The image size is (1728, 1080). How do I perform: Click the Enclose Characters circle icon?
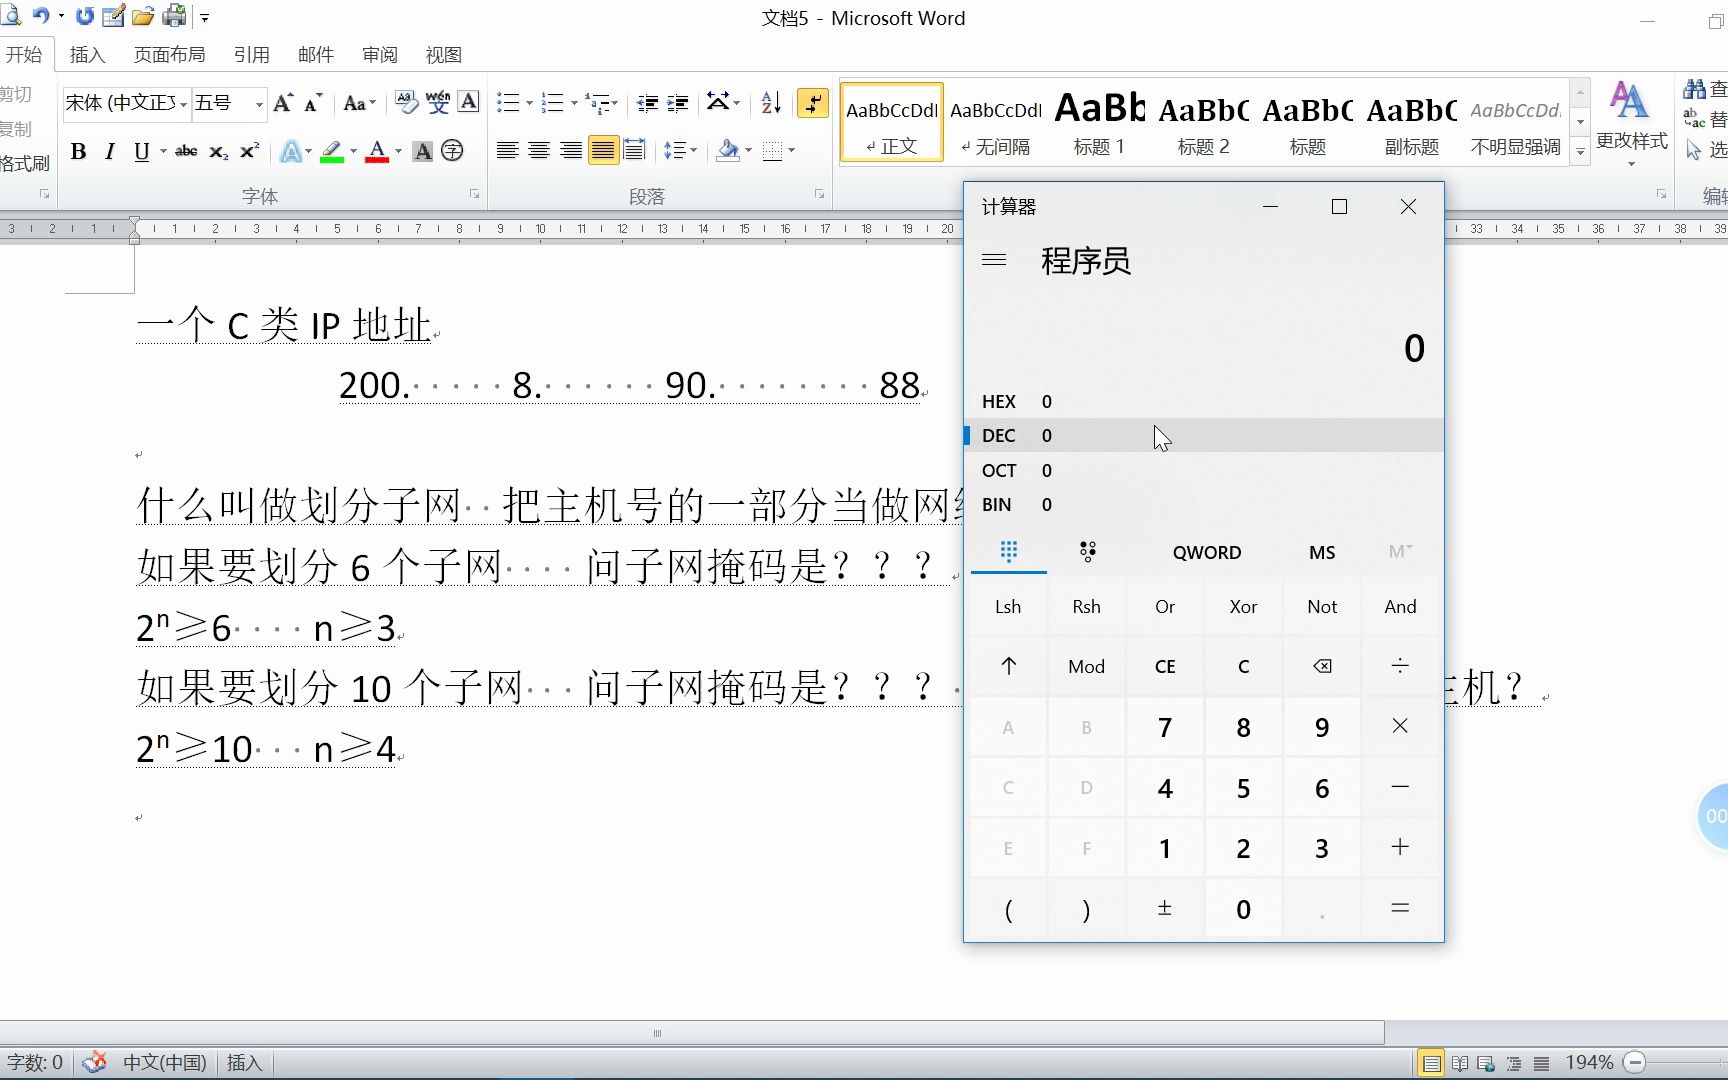tap(452, 151)
